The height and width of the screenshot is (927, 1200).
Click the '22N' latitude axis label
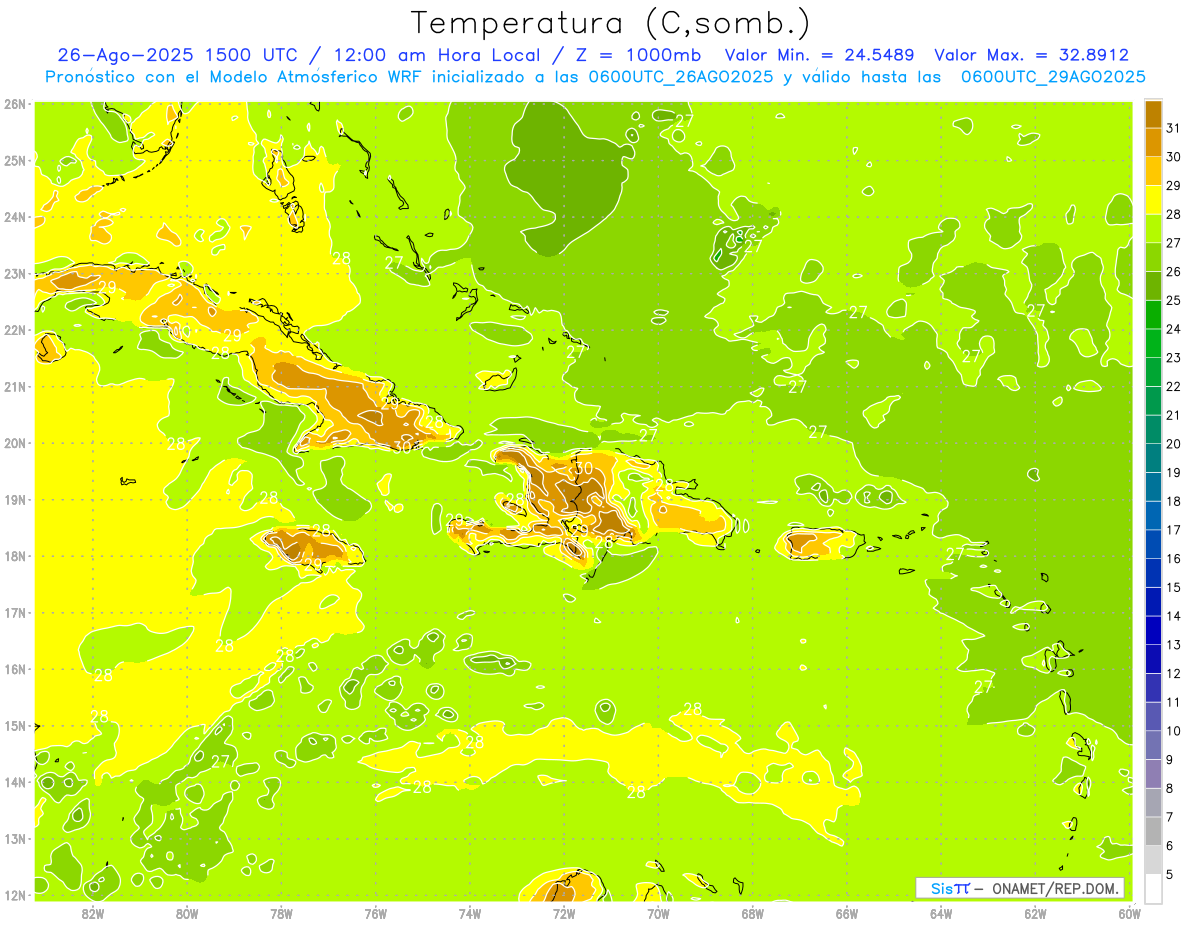coord(15,330)
